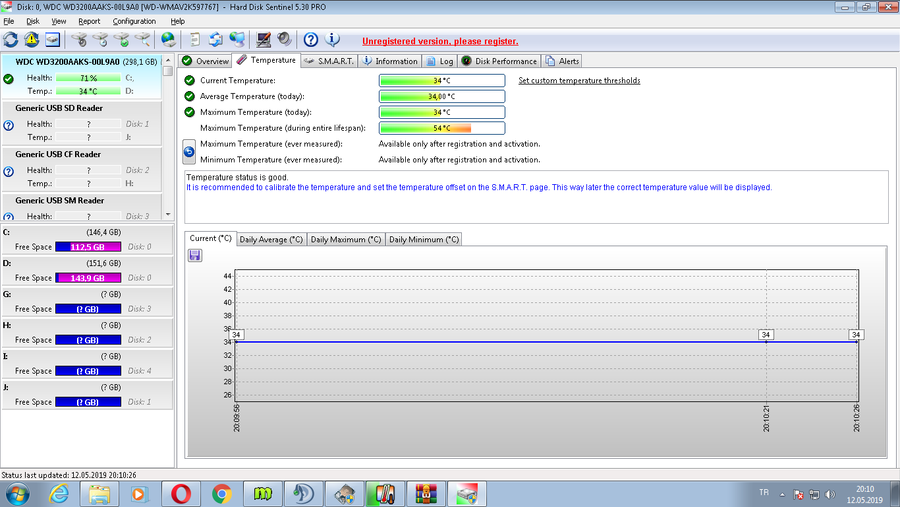Switch to the Information tab
The image size is (900, 507).
coord(390,61)
